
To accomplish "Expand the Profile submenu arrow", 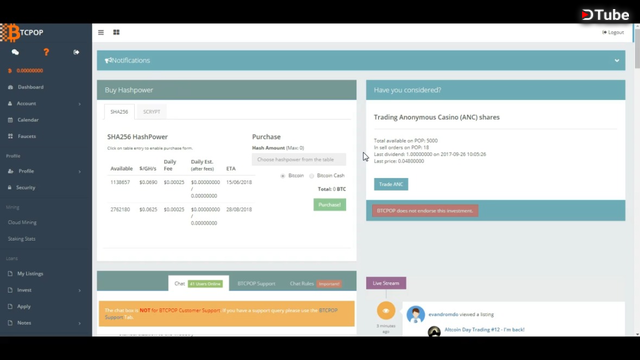I will tap(80, 171).
